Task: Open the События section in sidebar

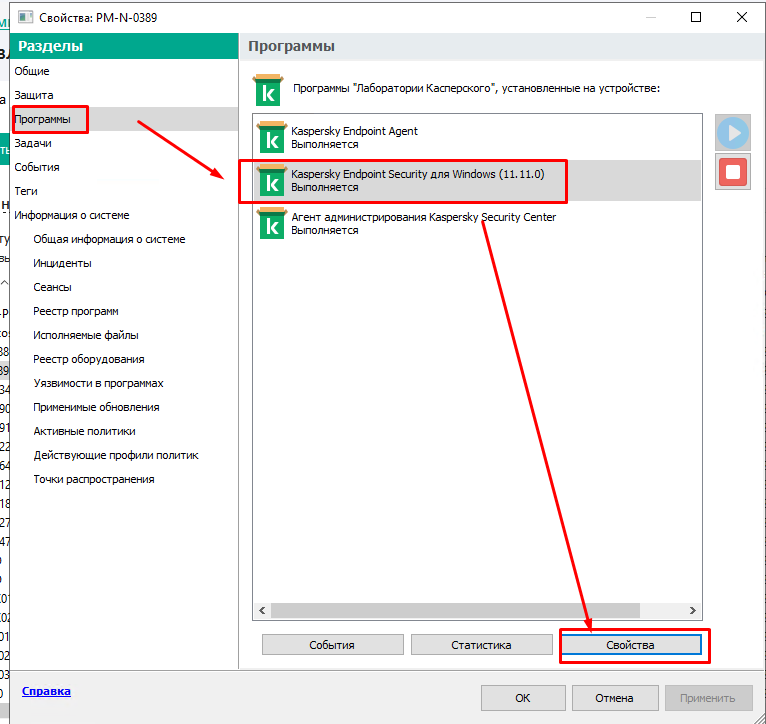Action: [x=37, y=167]
